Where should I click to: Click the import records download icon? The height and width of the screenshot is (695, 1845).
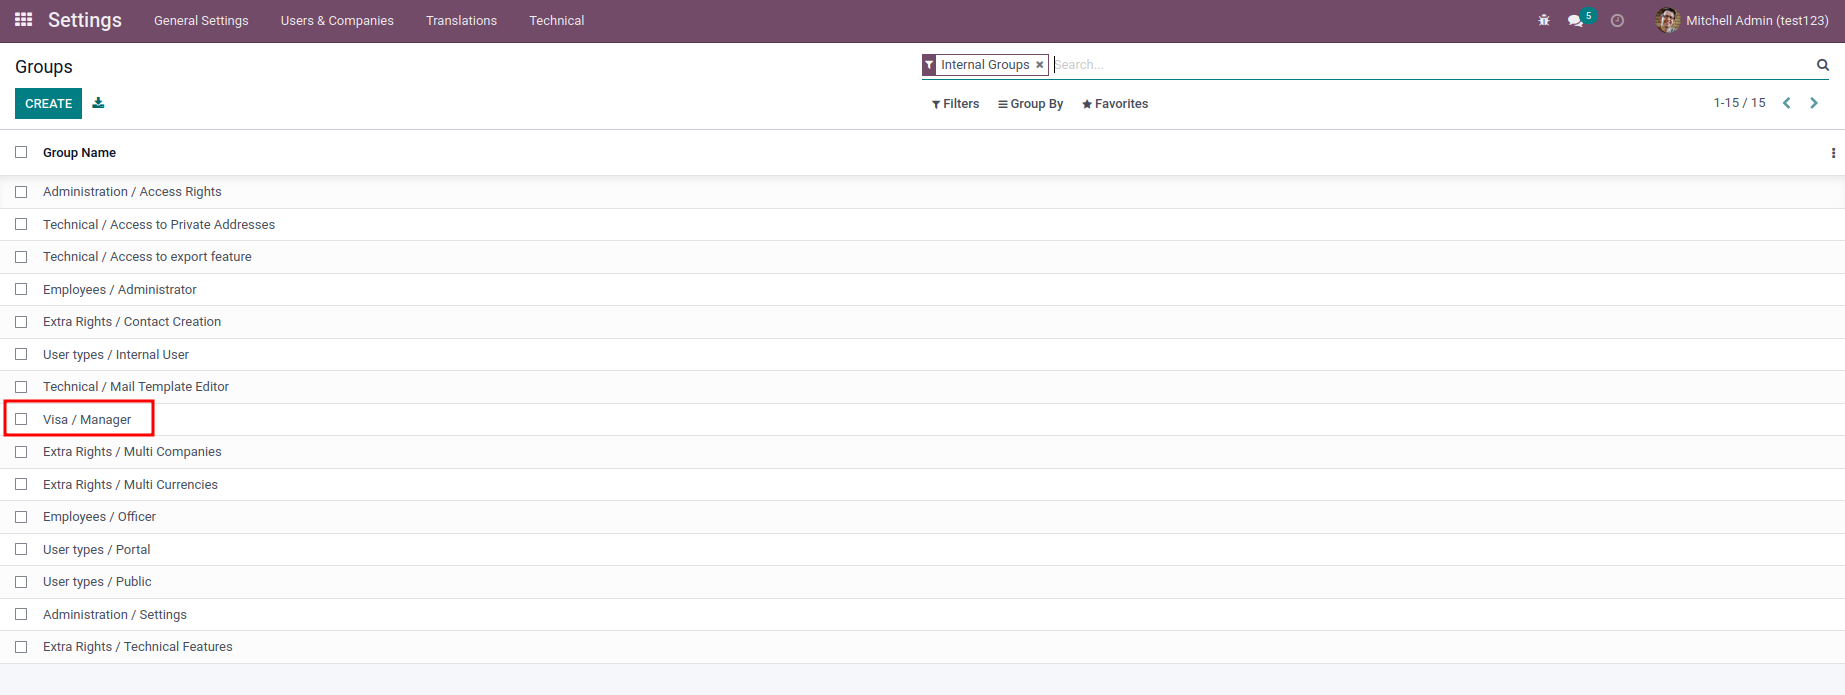(x=98, y=103)
